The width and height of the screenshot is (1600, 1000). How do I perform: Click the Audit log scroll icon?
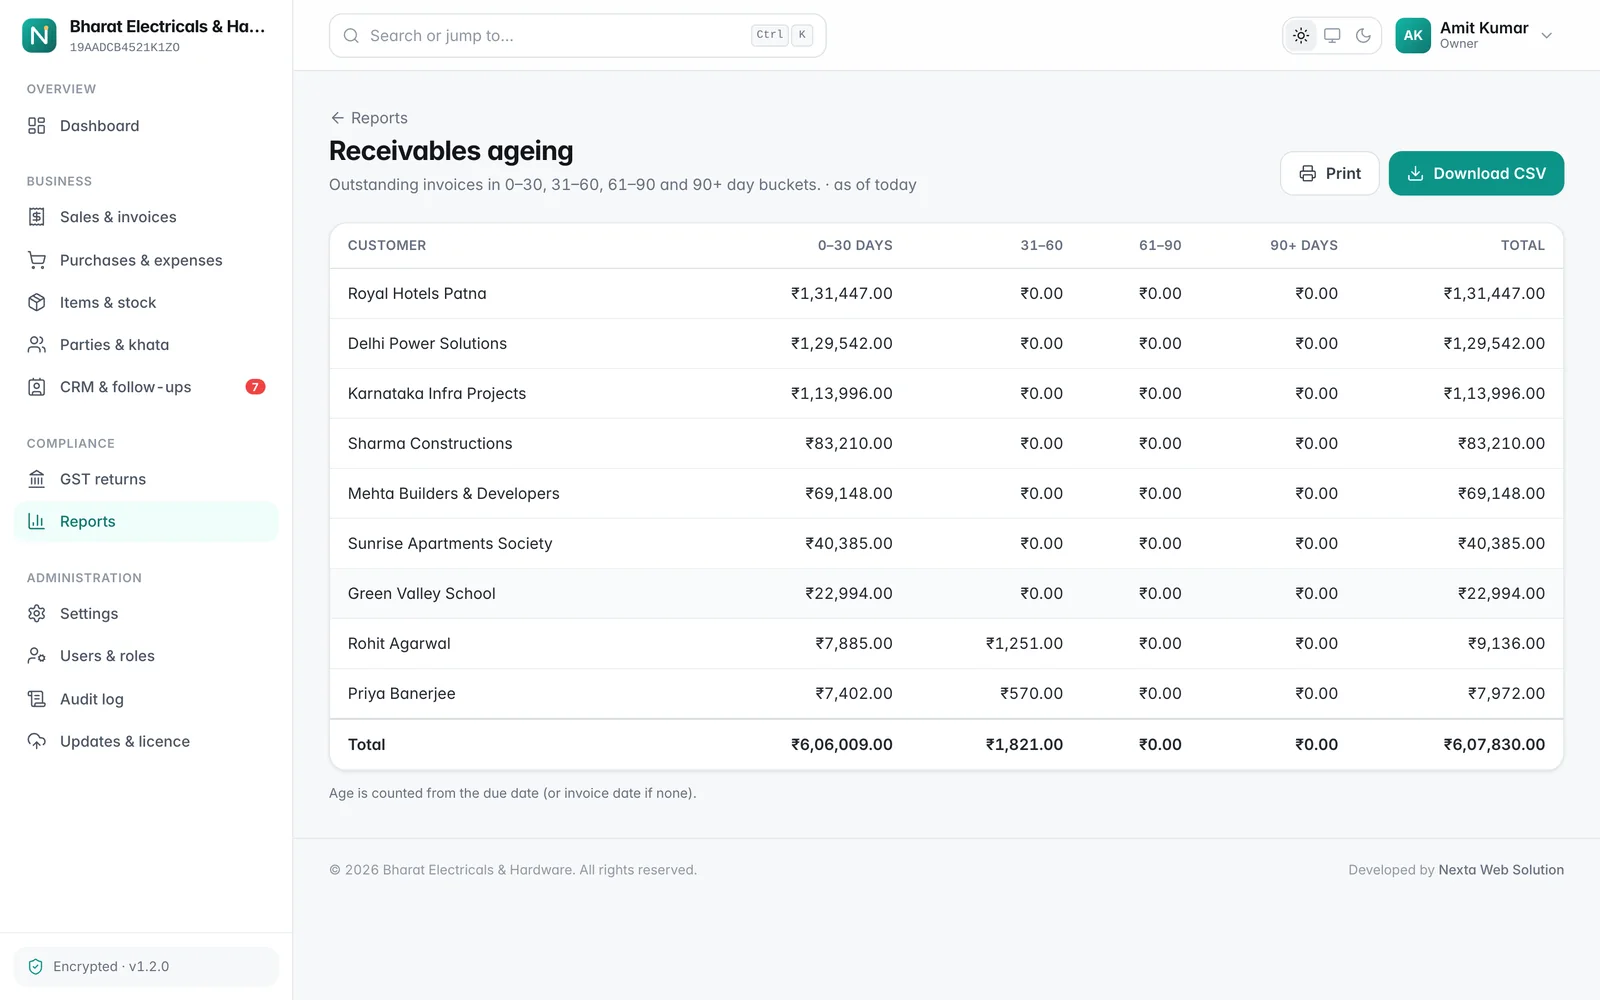[x=37, y=699]
